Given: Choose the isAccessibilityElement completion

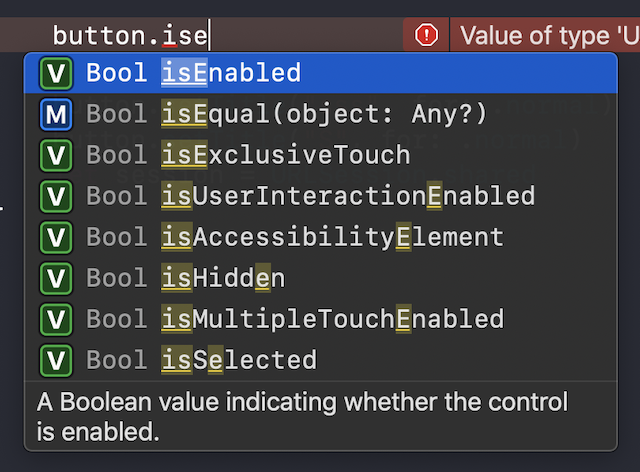Looking at the screenshot, I should pyautogui.click(x=332, y=237).
